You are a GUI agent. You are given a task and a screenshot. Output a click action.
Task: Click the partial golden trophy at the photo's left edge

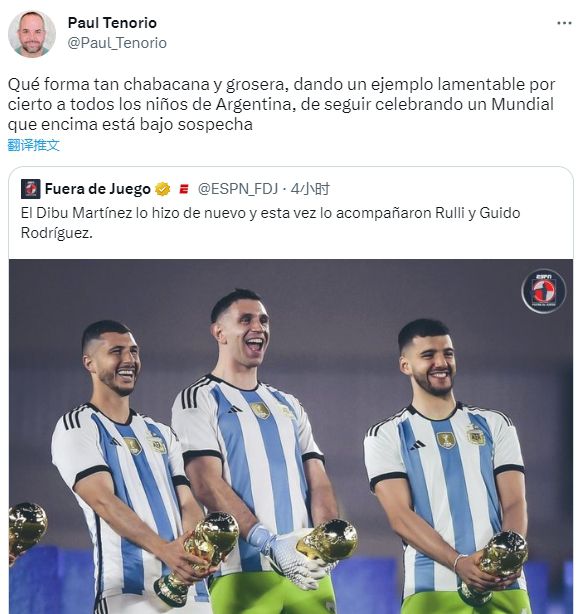[x=27, y=529]
